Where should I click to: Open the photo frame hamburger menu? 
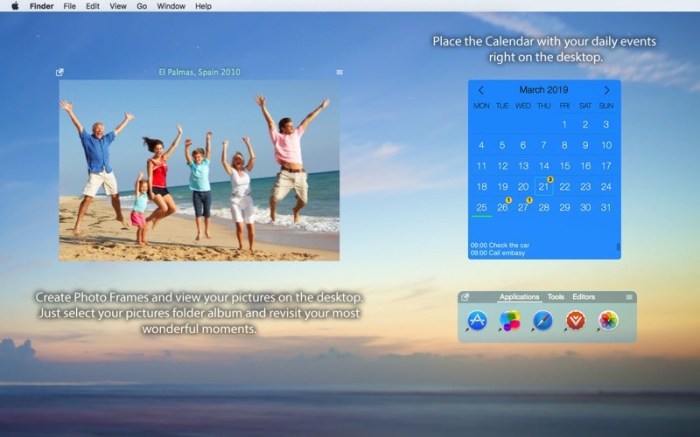point(339,72)
